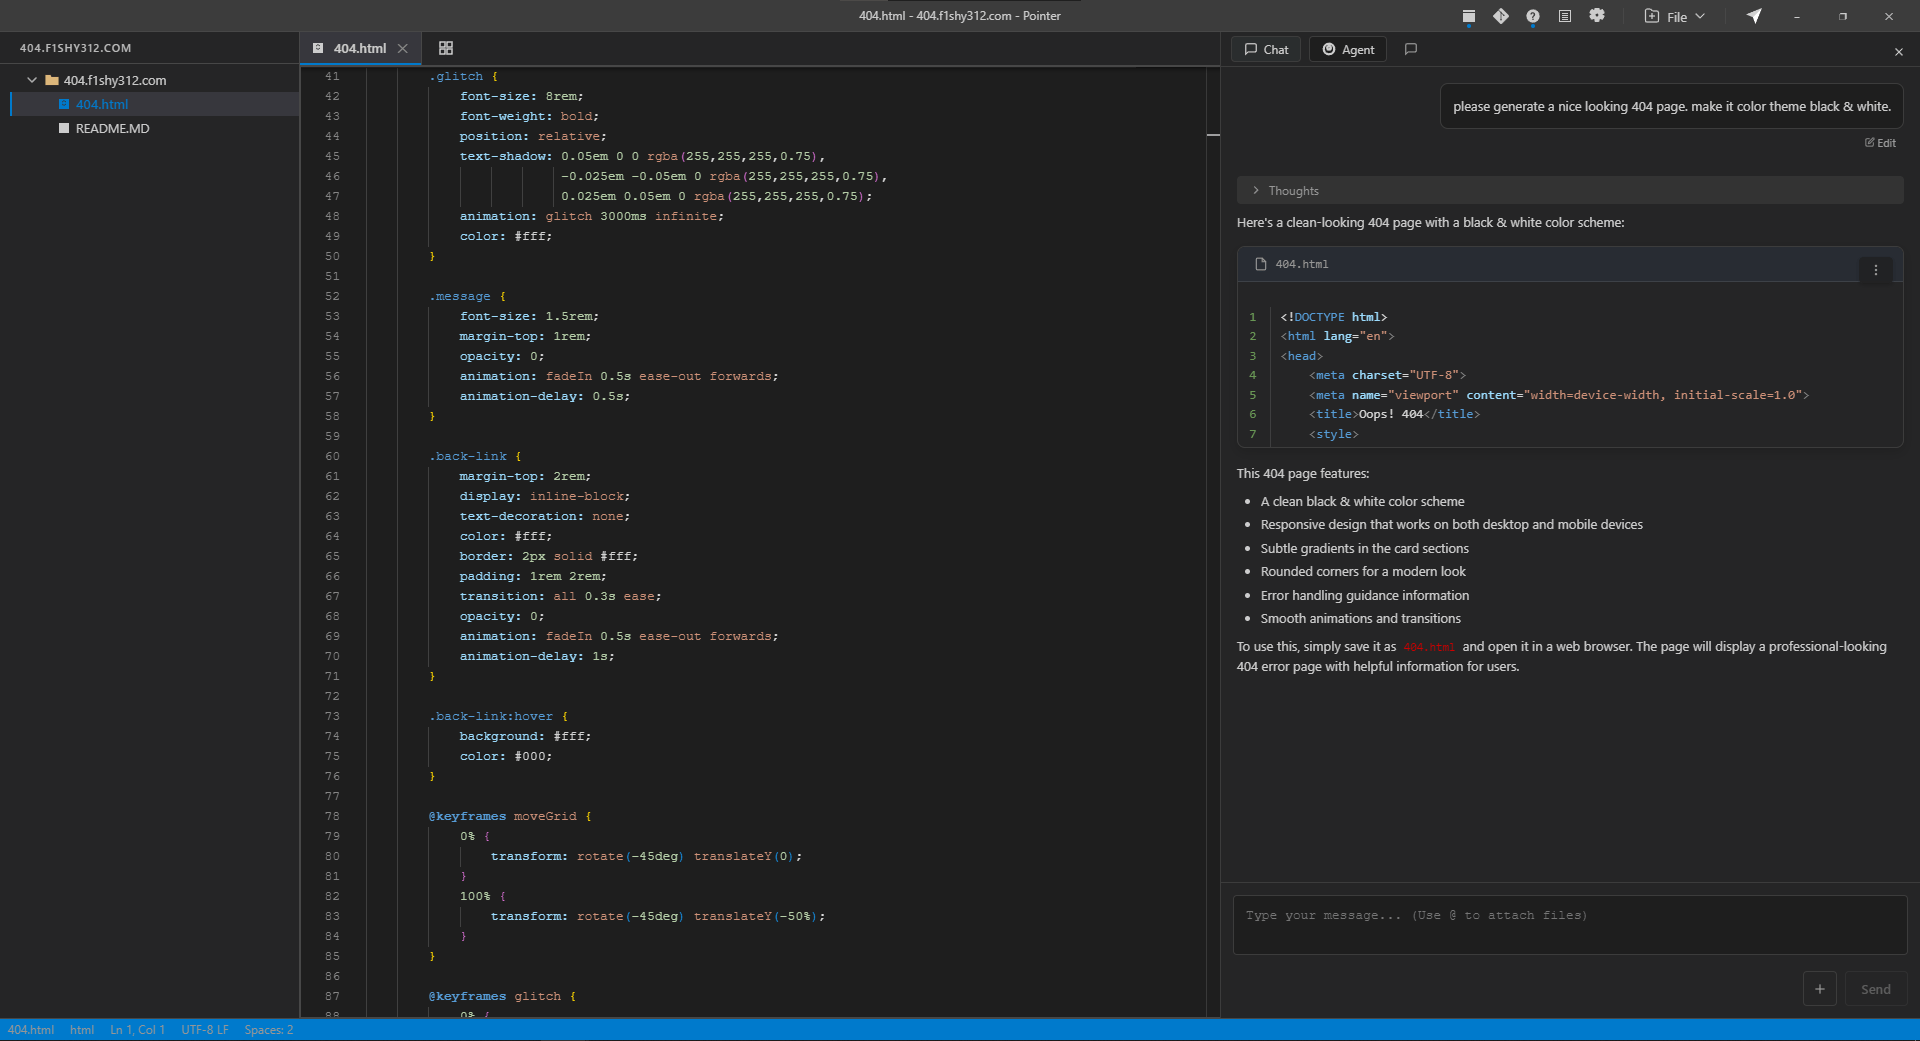Collapse the 404.f1shy312.com folder
The height and width of the screenshot is (1041, 1920).
32,80
